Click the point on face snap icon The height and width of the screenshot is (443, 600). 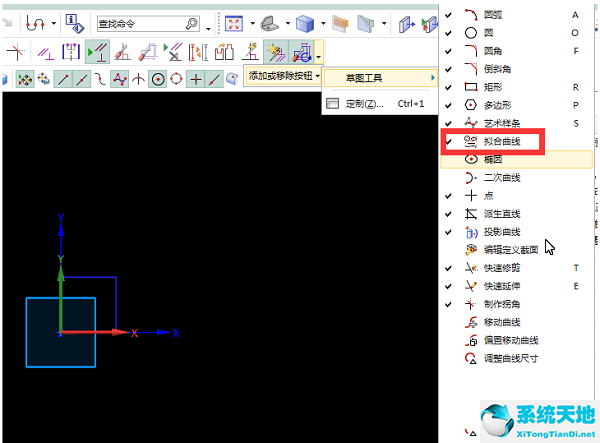[x=232, y=79]
